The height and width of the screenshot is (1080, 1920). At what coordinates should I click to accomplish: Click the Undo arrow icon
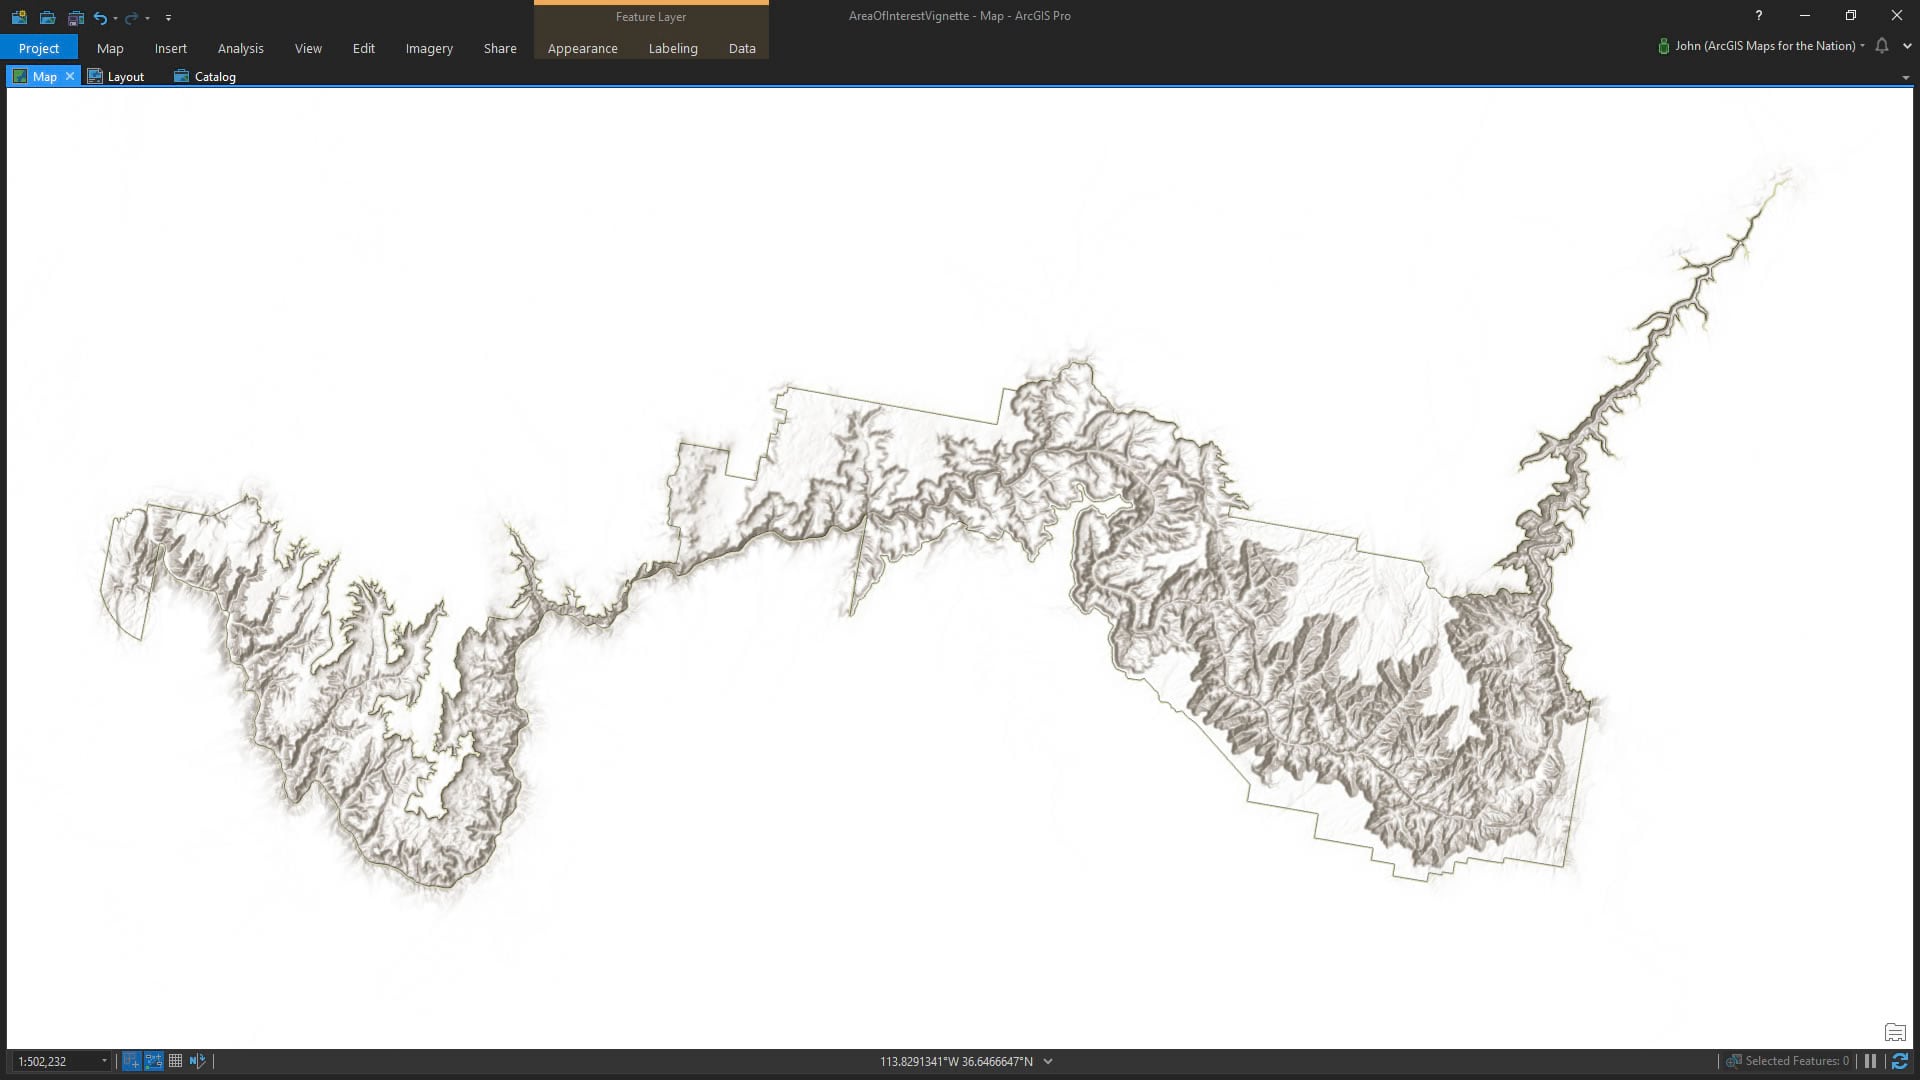point(100,17)
